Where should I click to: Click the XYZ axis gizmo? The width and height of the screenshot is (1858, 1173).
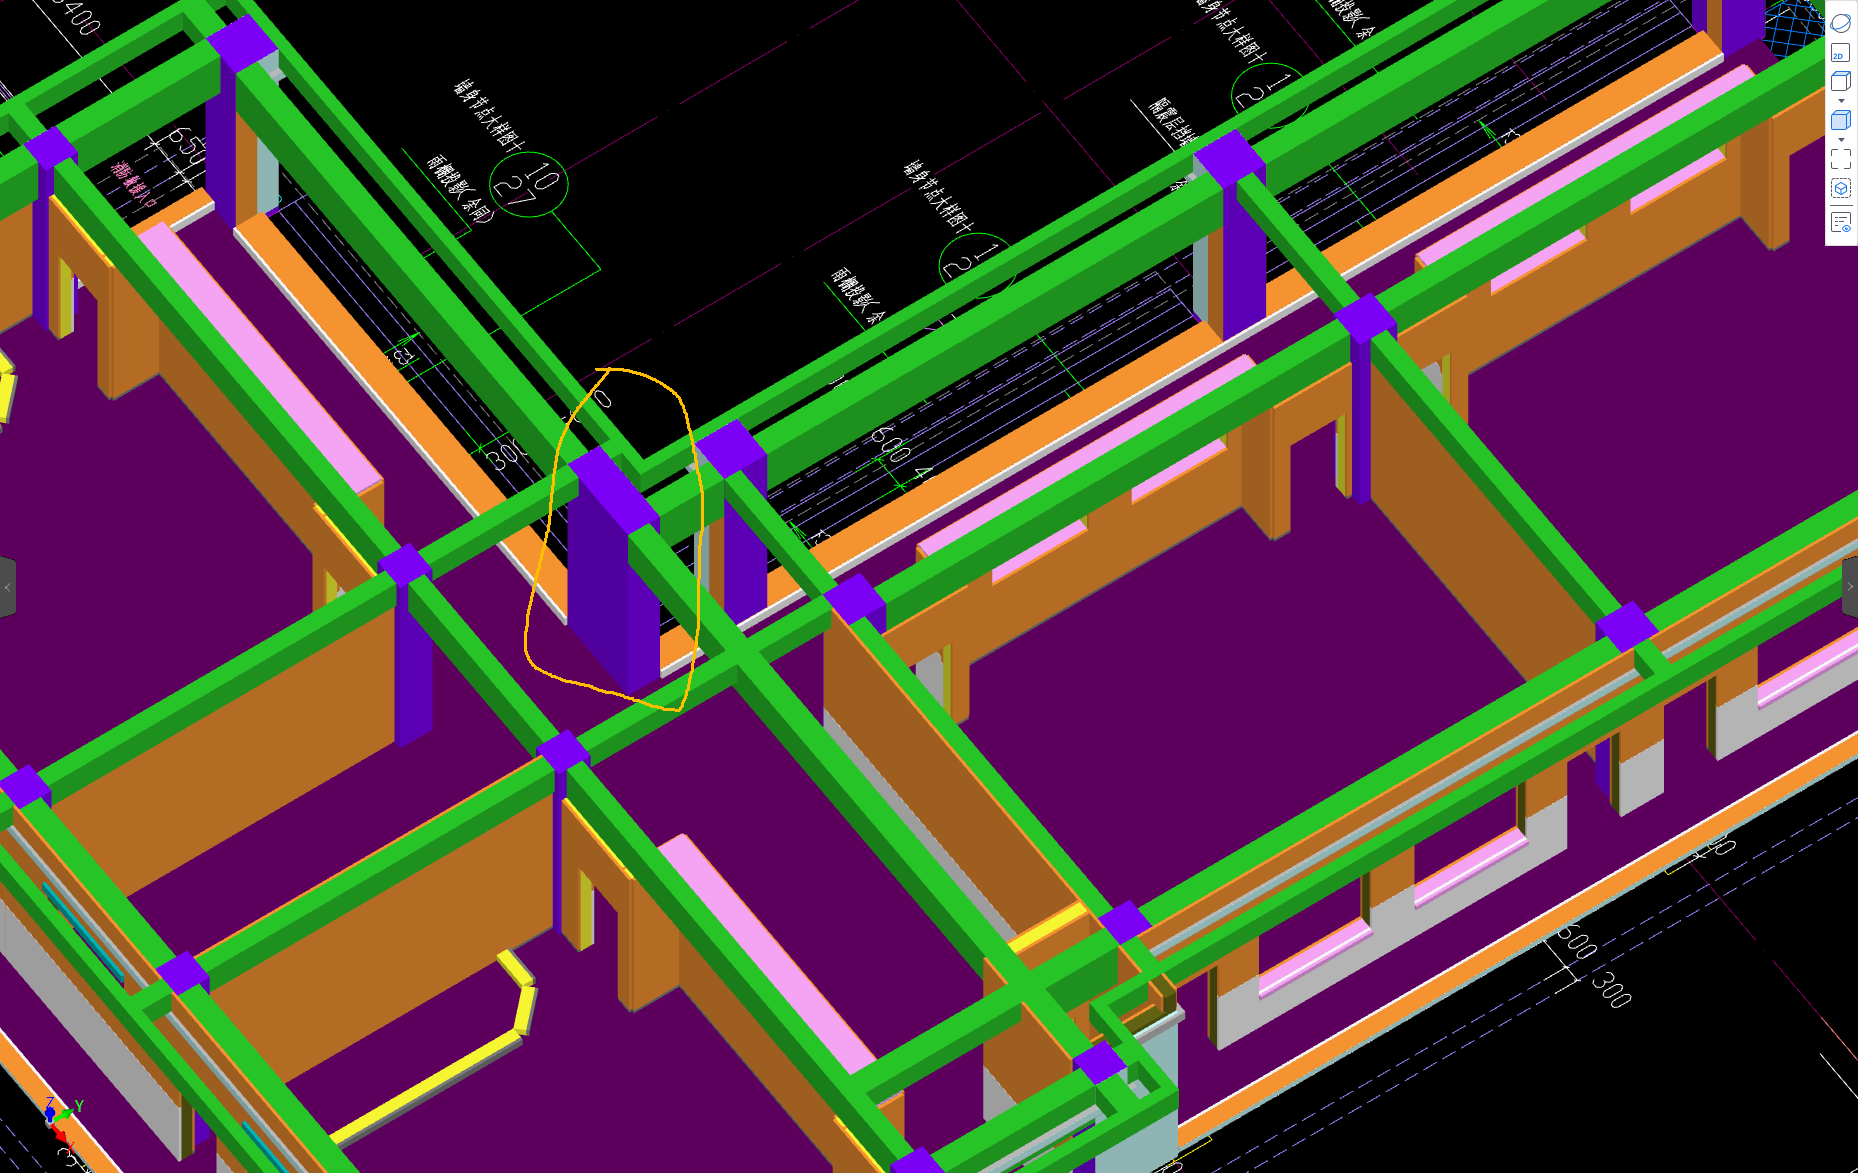point(60,1122)
